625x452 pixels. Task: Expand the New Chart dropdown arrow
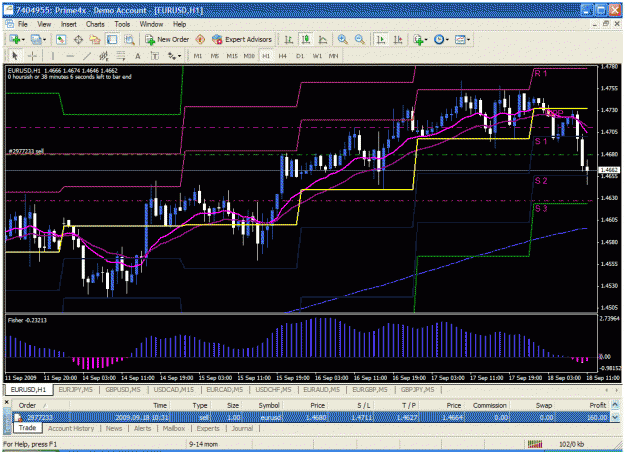(24, 39)
